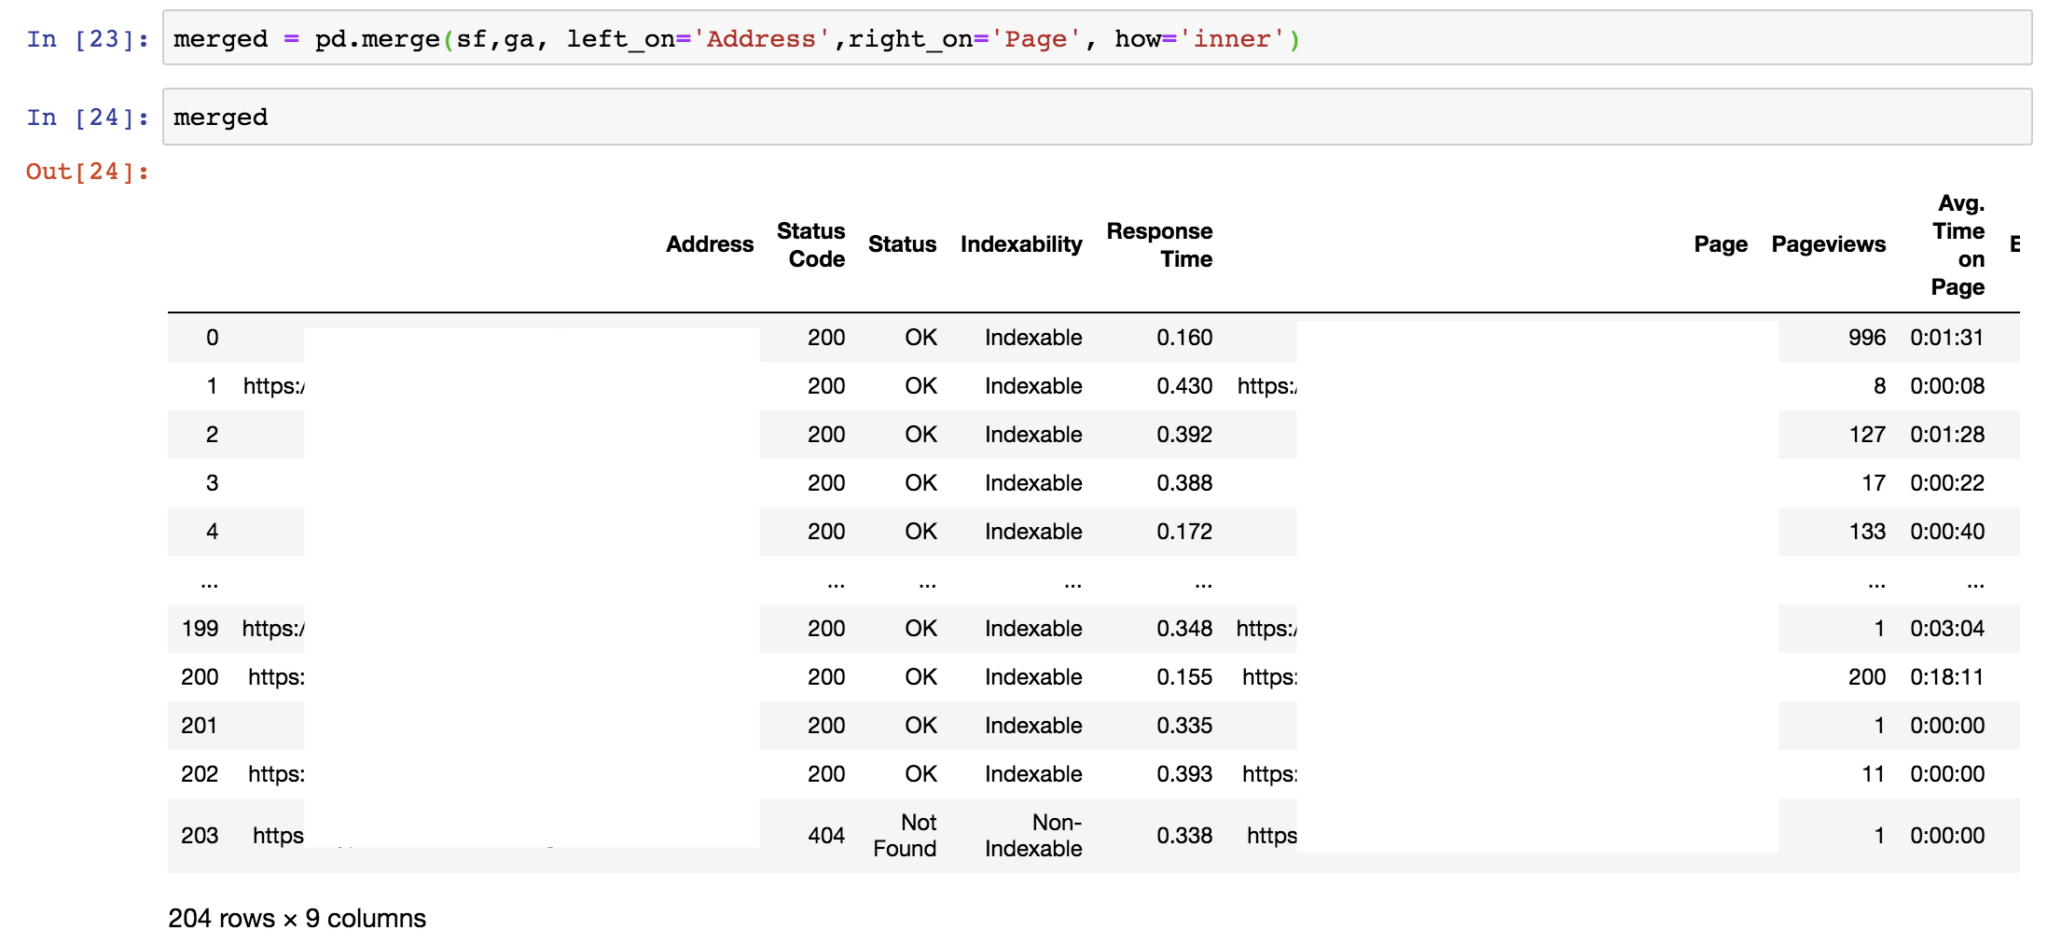Select the In [24] cell containing 'merged'
The image size is (2048, 944).
pyautogui.click(x=220, y=117)
